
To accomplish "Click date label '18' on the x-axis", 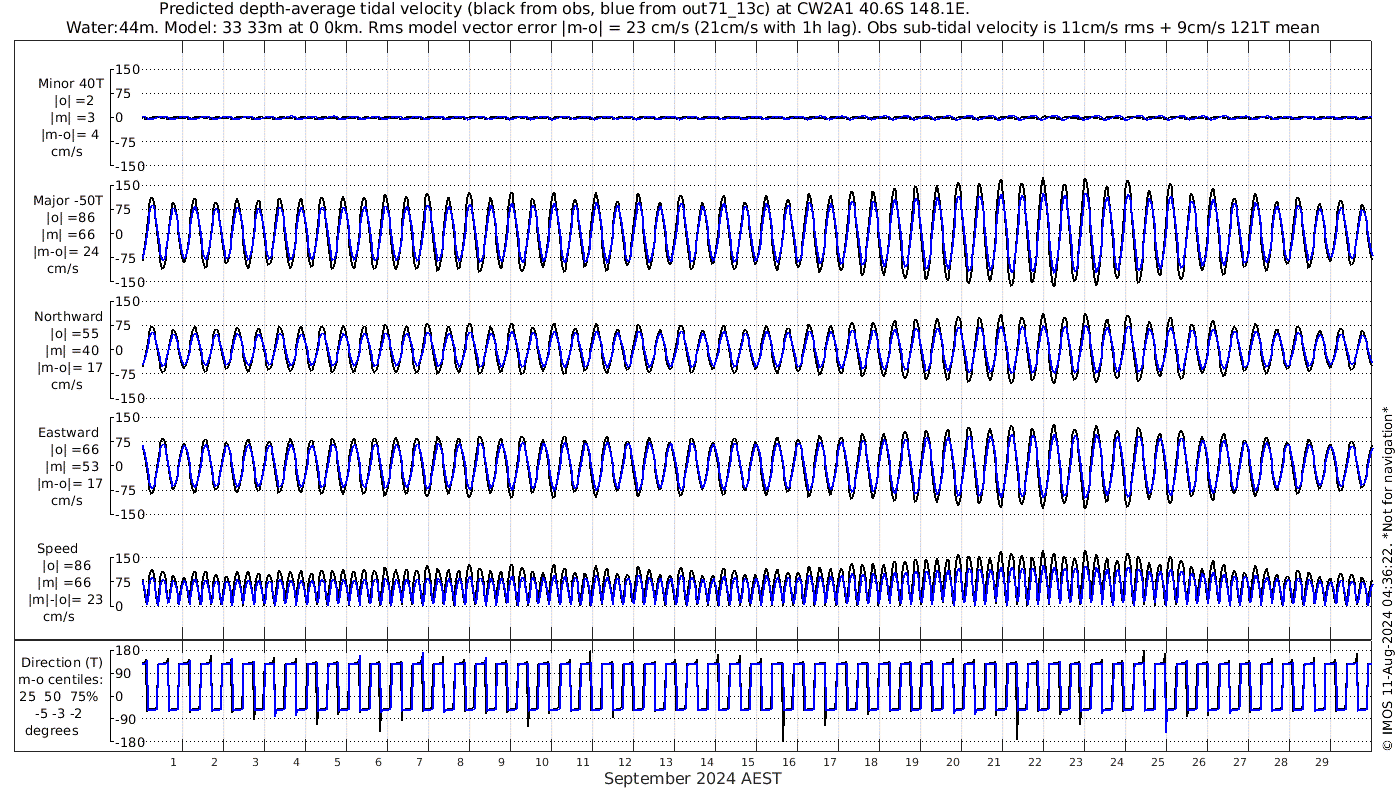I will pyautogui.click(x=870, y=763).
